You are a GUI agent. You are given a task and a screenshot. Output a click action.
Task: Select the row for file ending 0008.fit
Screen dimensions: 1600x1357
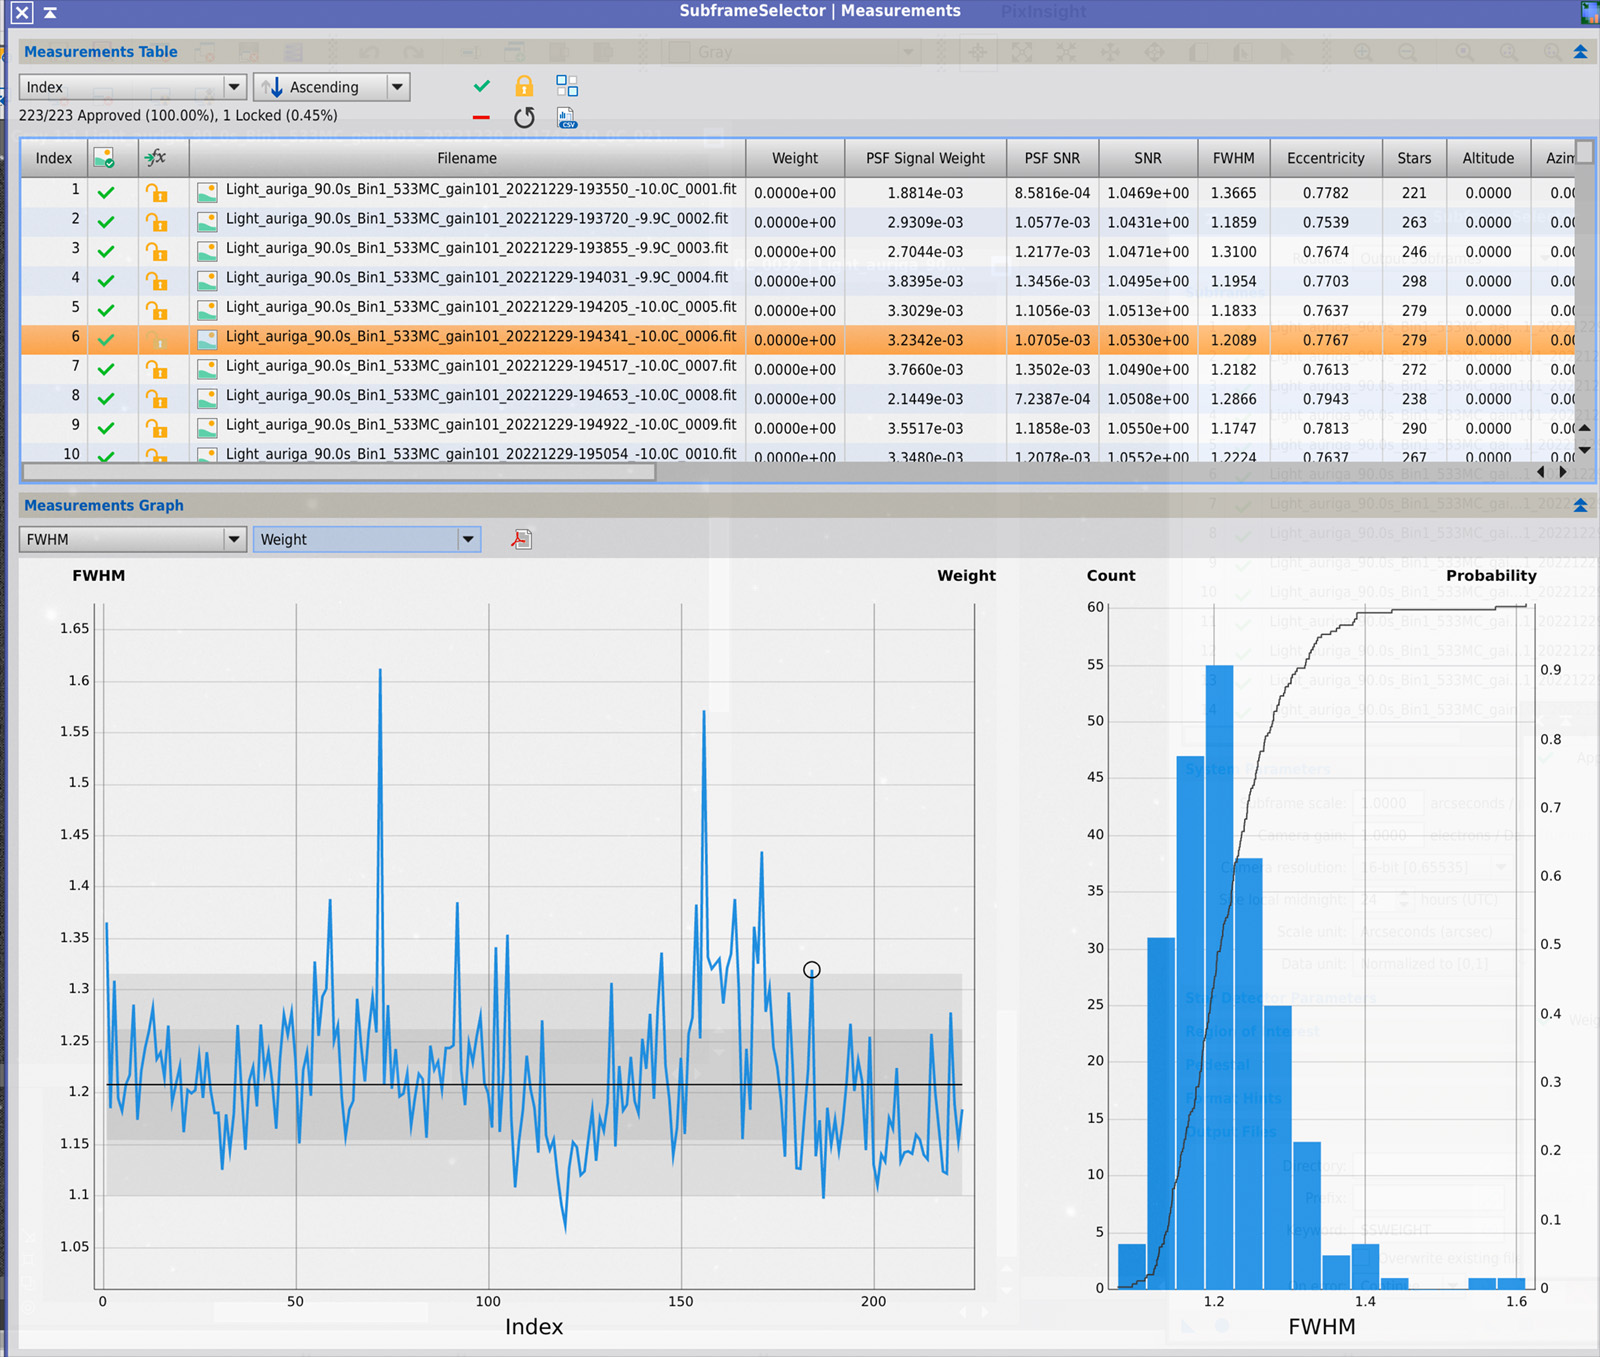click(x=798, y=398)
